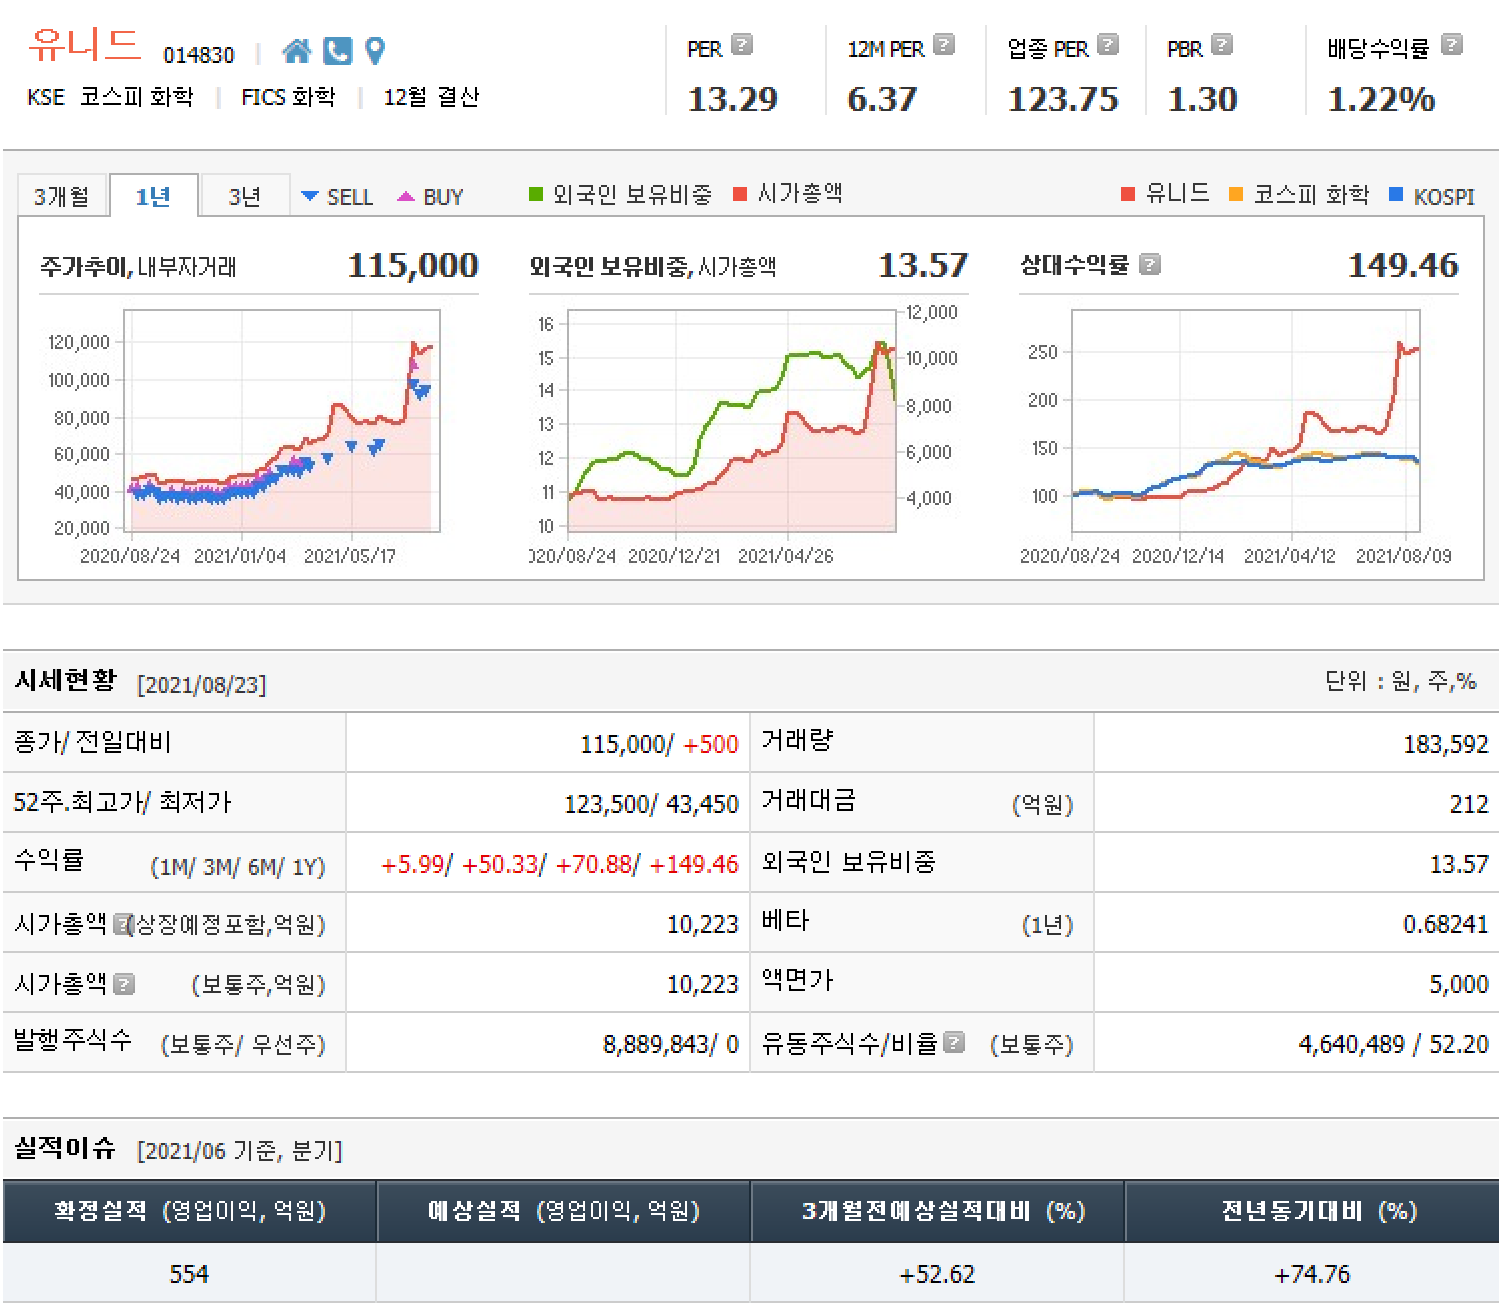The image size is (1503, 1314).
Task: Click the 액면가 value 5,000
Action: 1459,984
